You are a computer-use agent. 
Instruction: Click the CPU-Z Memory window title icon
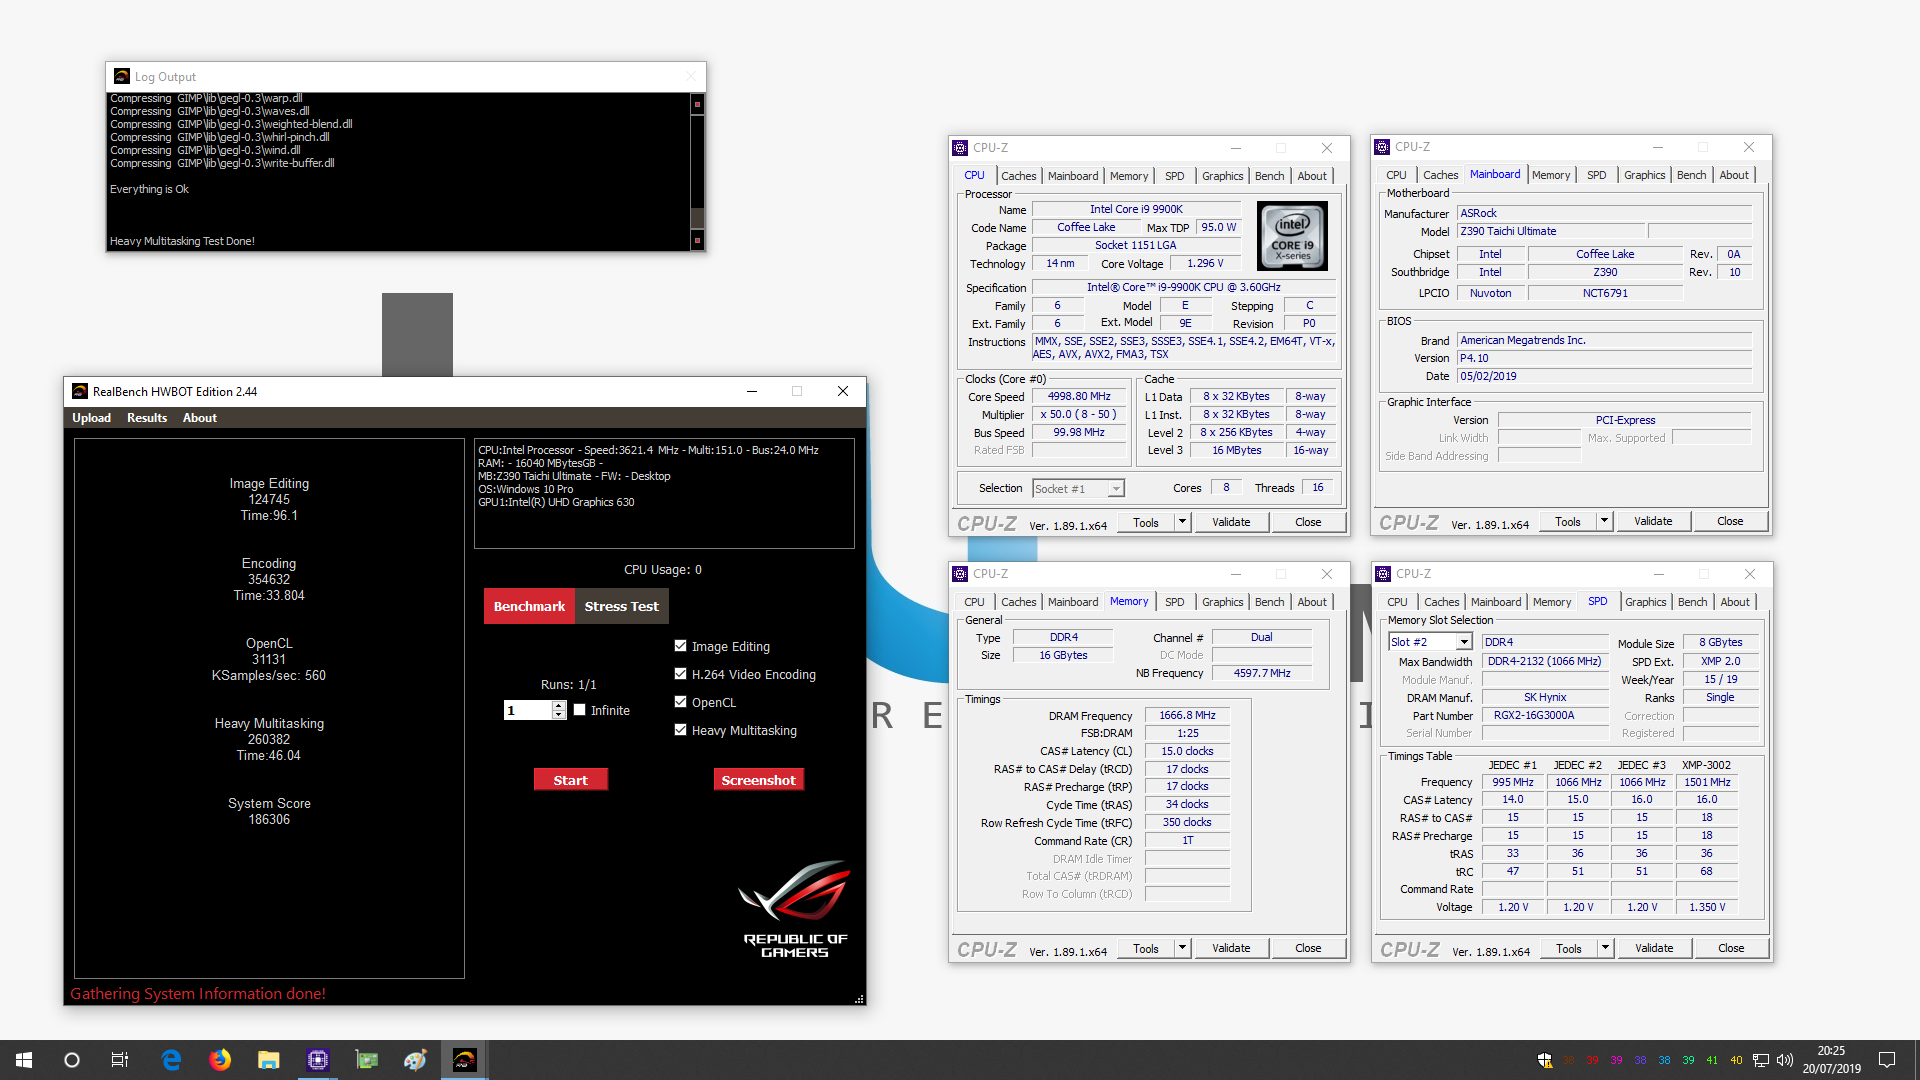[x=960, y=574]
